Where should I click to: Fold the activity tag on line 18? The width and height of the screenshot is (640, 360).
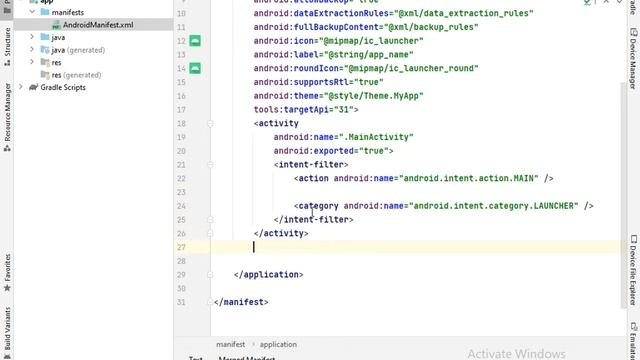(x=210, y=123)
